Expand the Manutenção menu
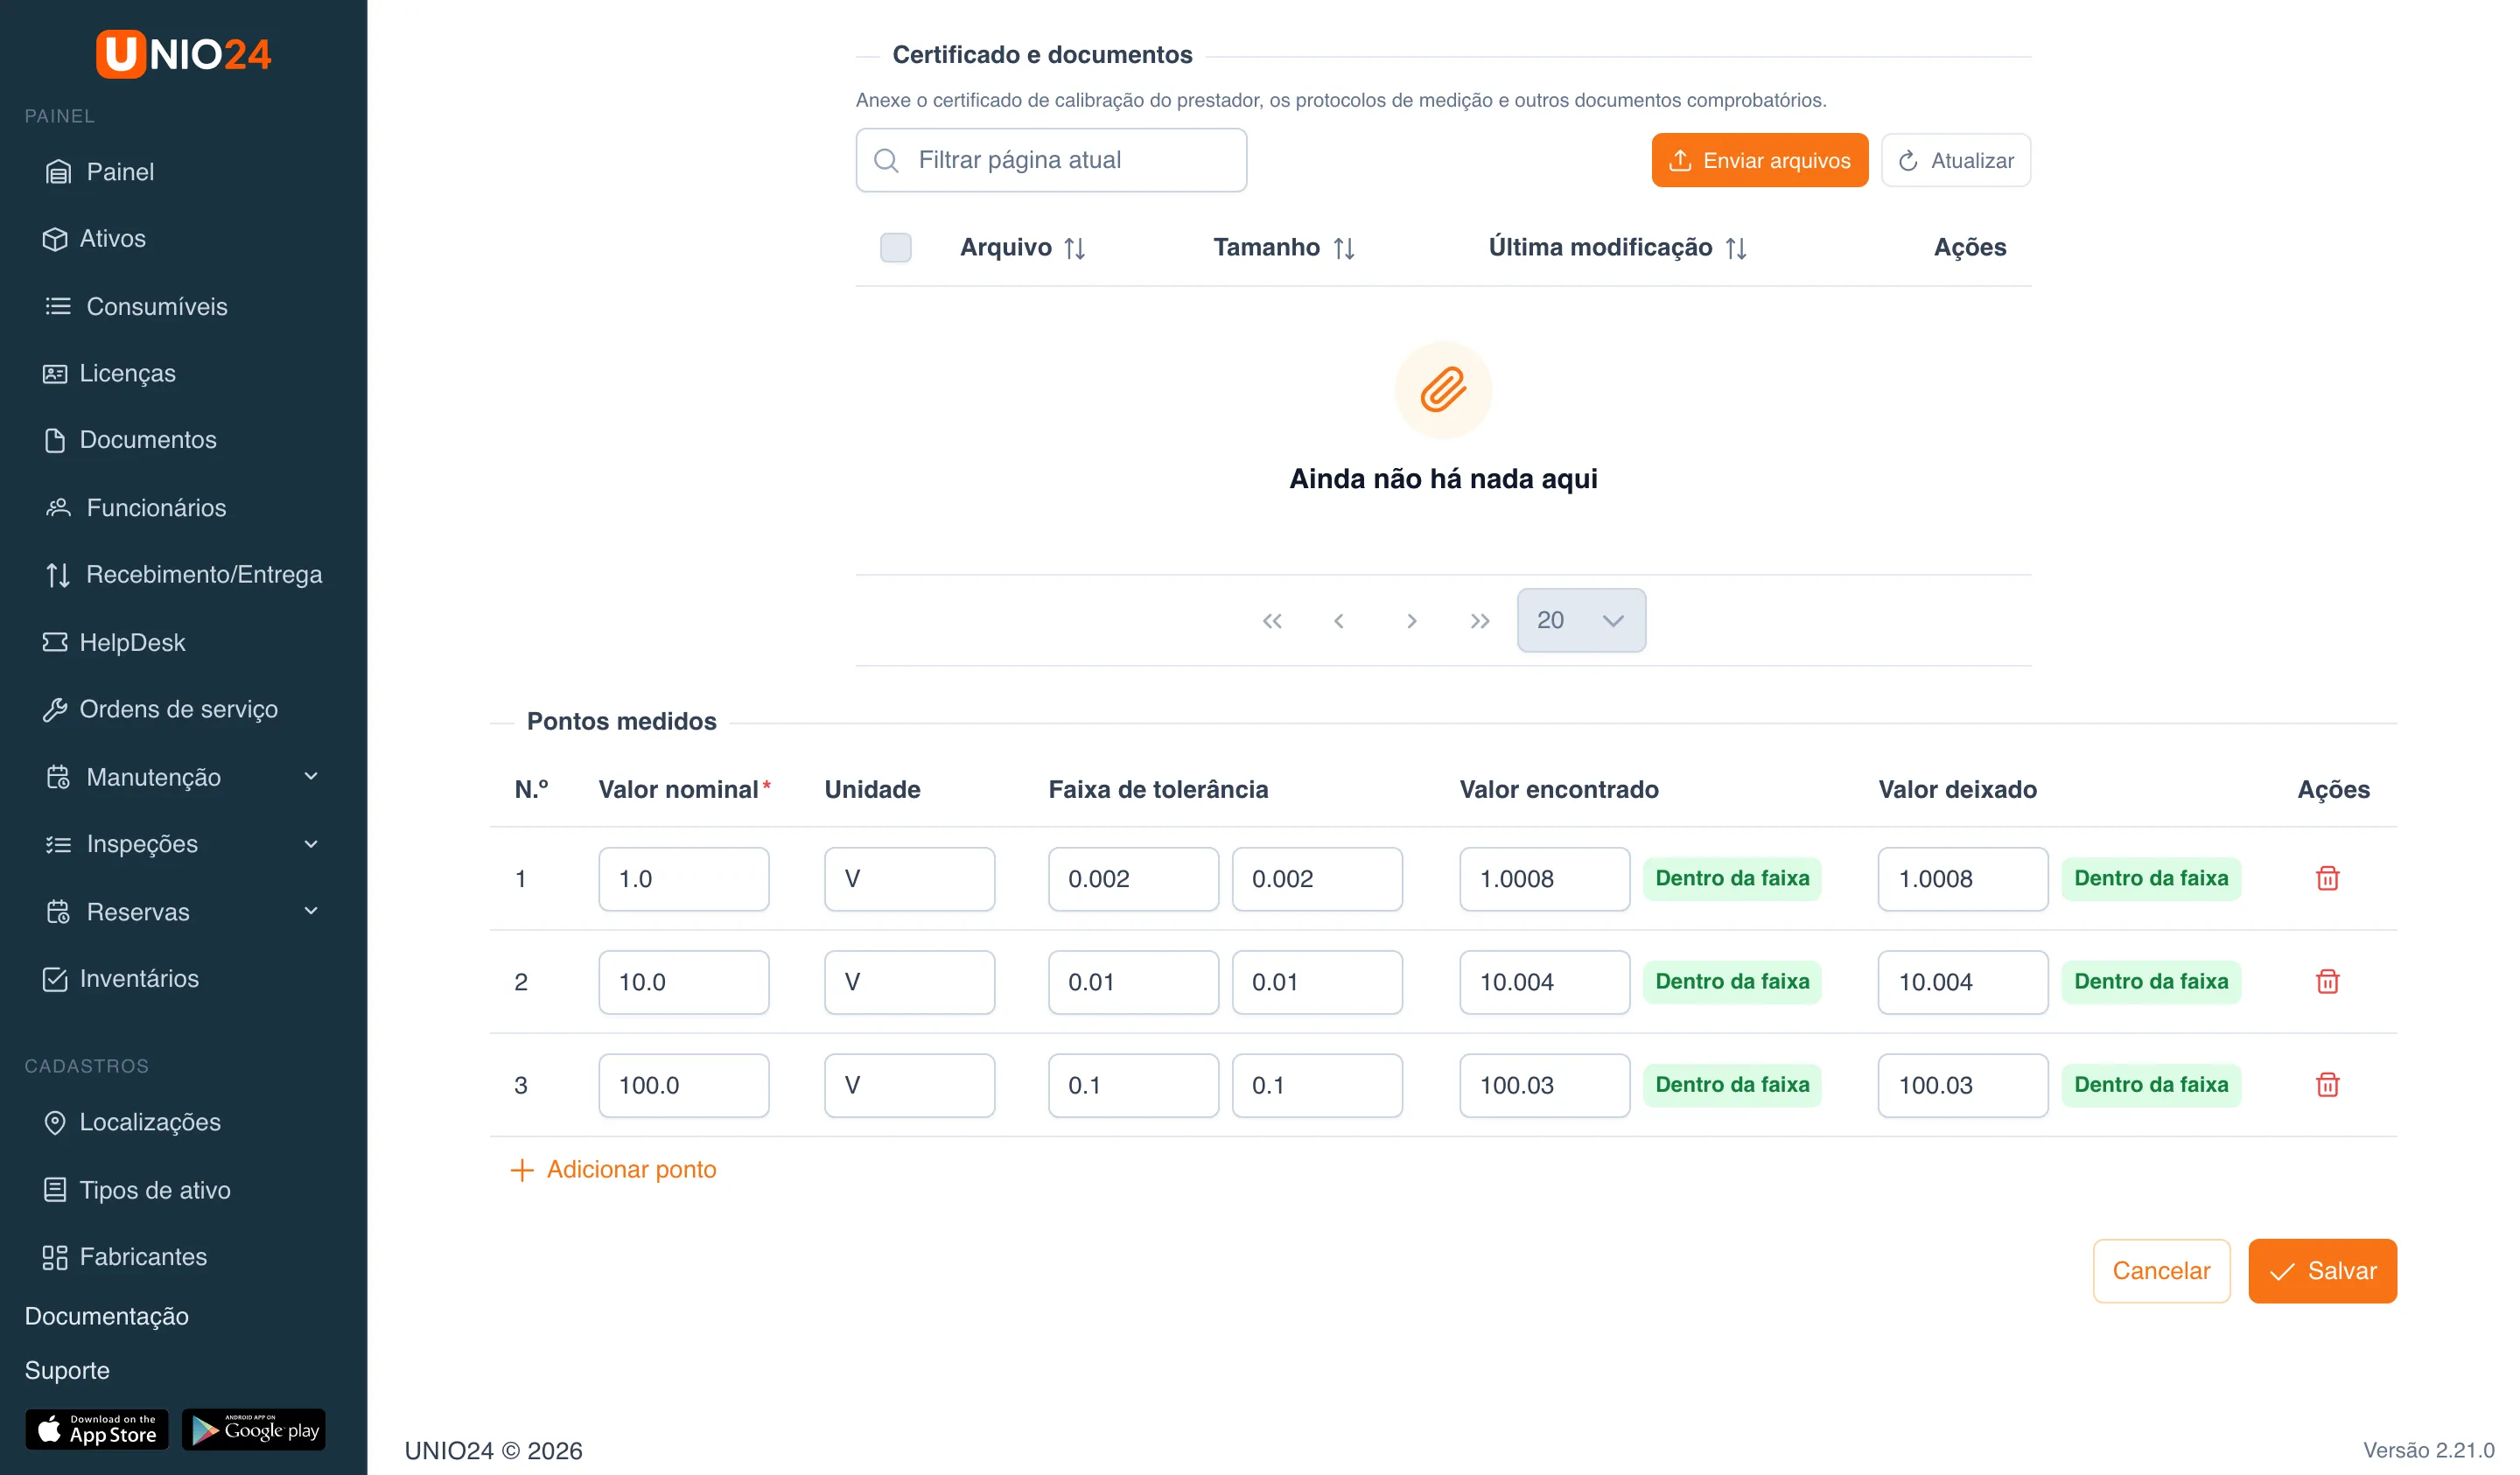 point(183,777)
